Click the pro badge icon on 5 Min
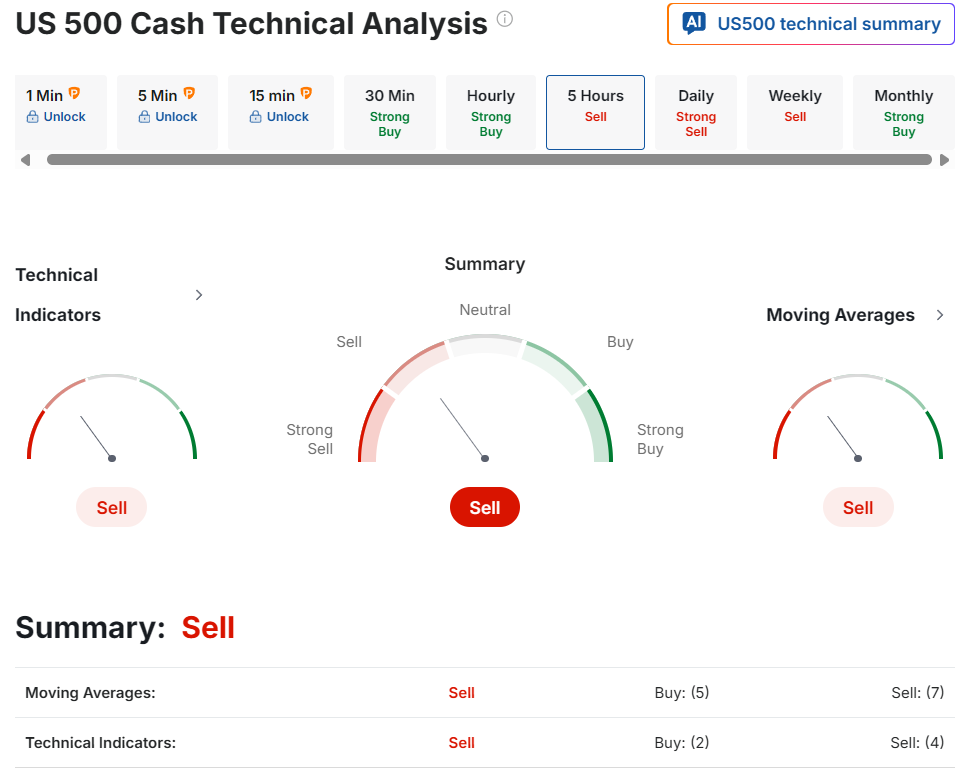Image resolution: width=973 pixels, height=770 pixels. (x=189, y=94)
